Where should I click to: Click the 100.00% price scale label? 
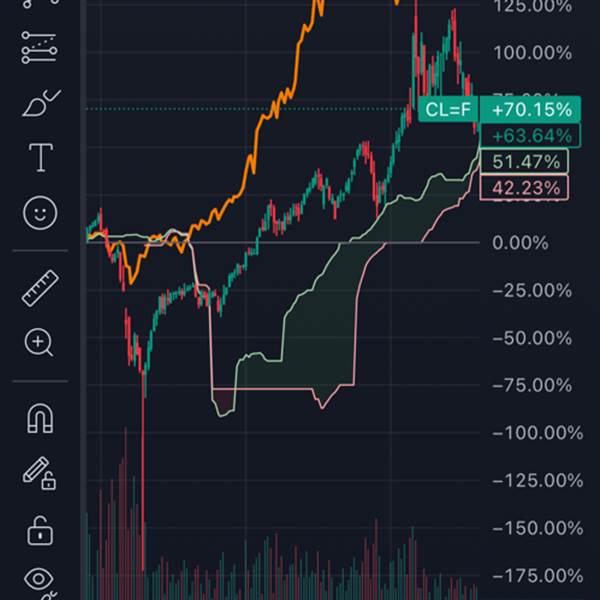[534, 53]
